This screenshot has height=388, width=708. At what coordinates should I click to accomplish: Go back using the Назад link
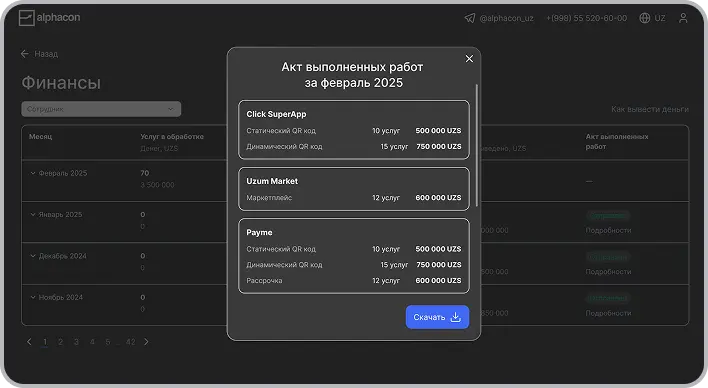[x=39, y=54]
